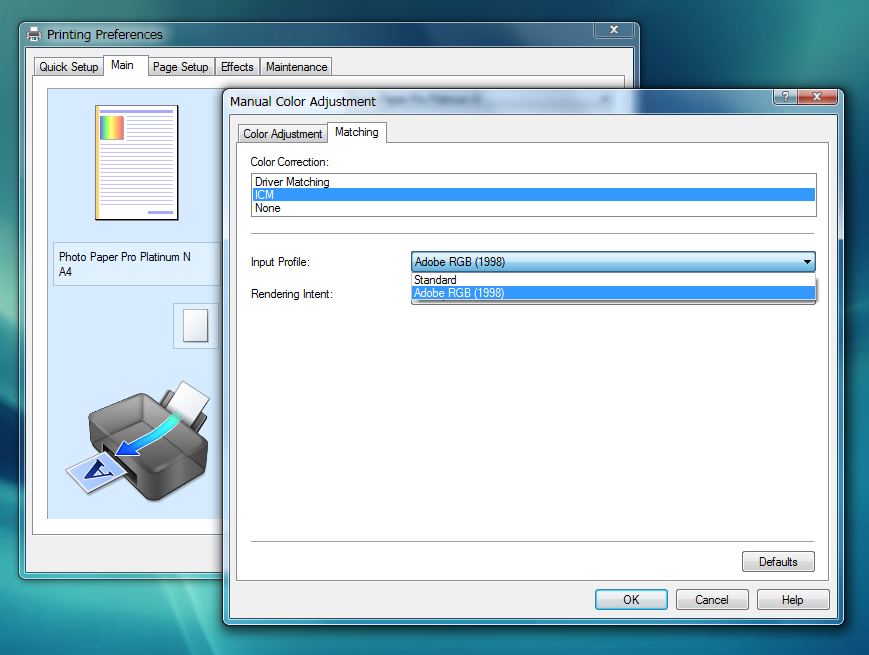Collapse the Input Profile dropdown arrow
The image size is (869, 655).
click(x=806, y=262)
